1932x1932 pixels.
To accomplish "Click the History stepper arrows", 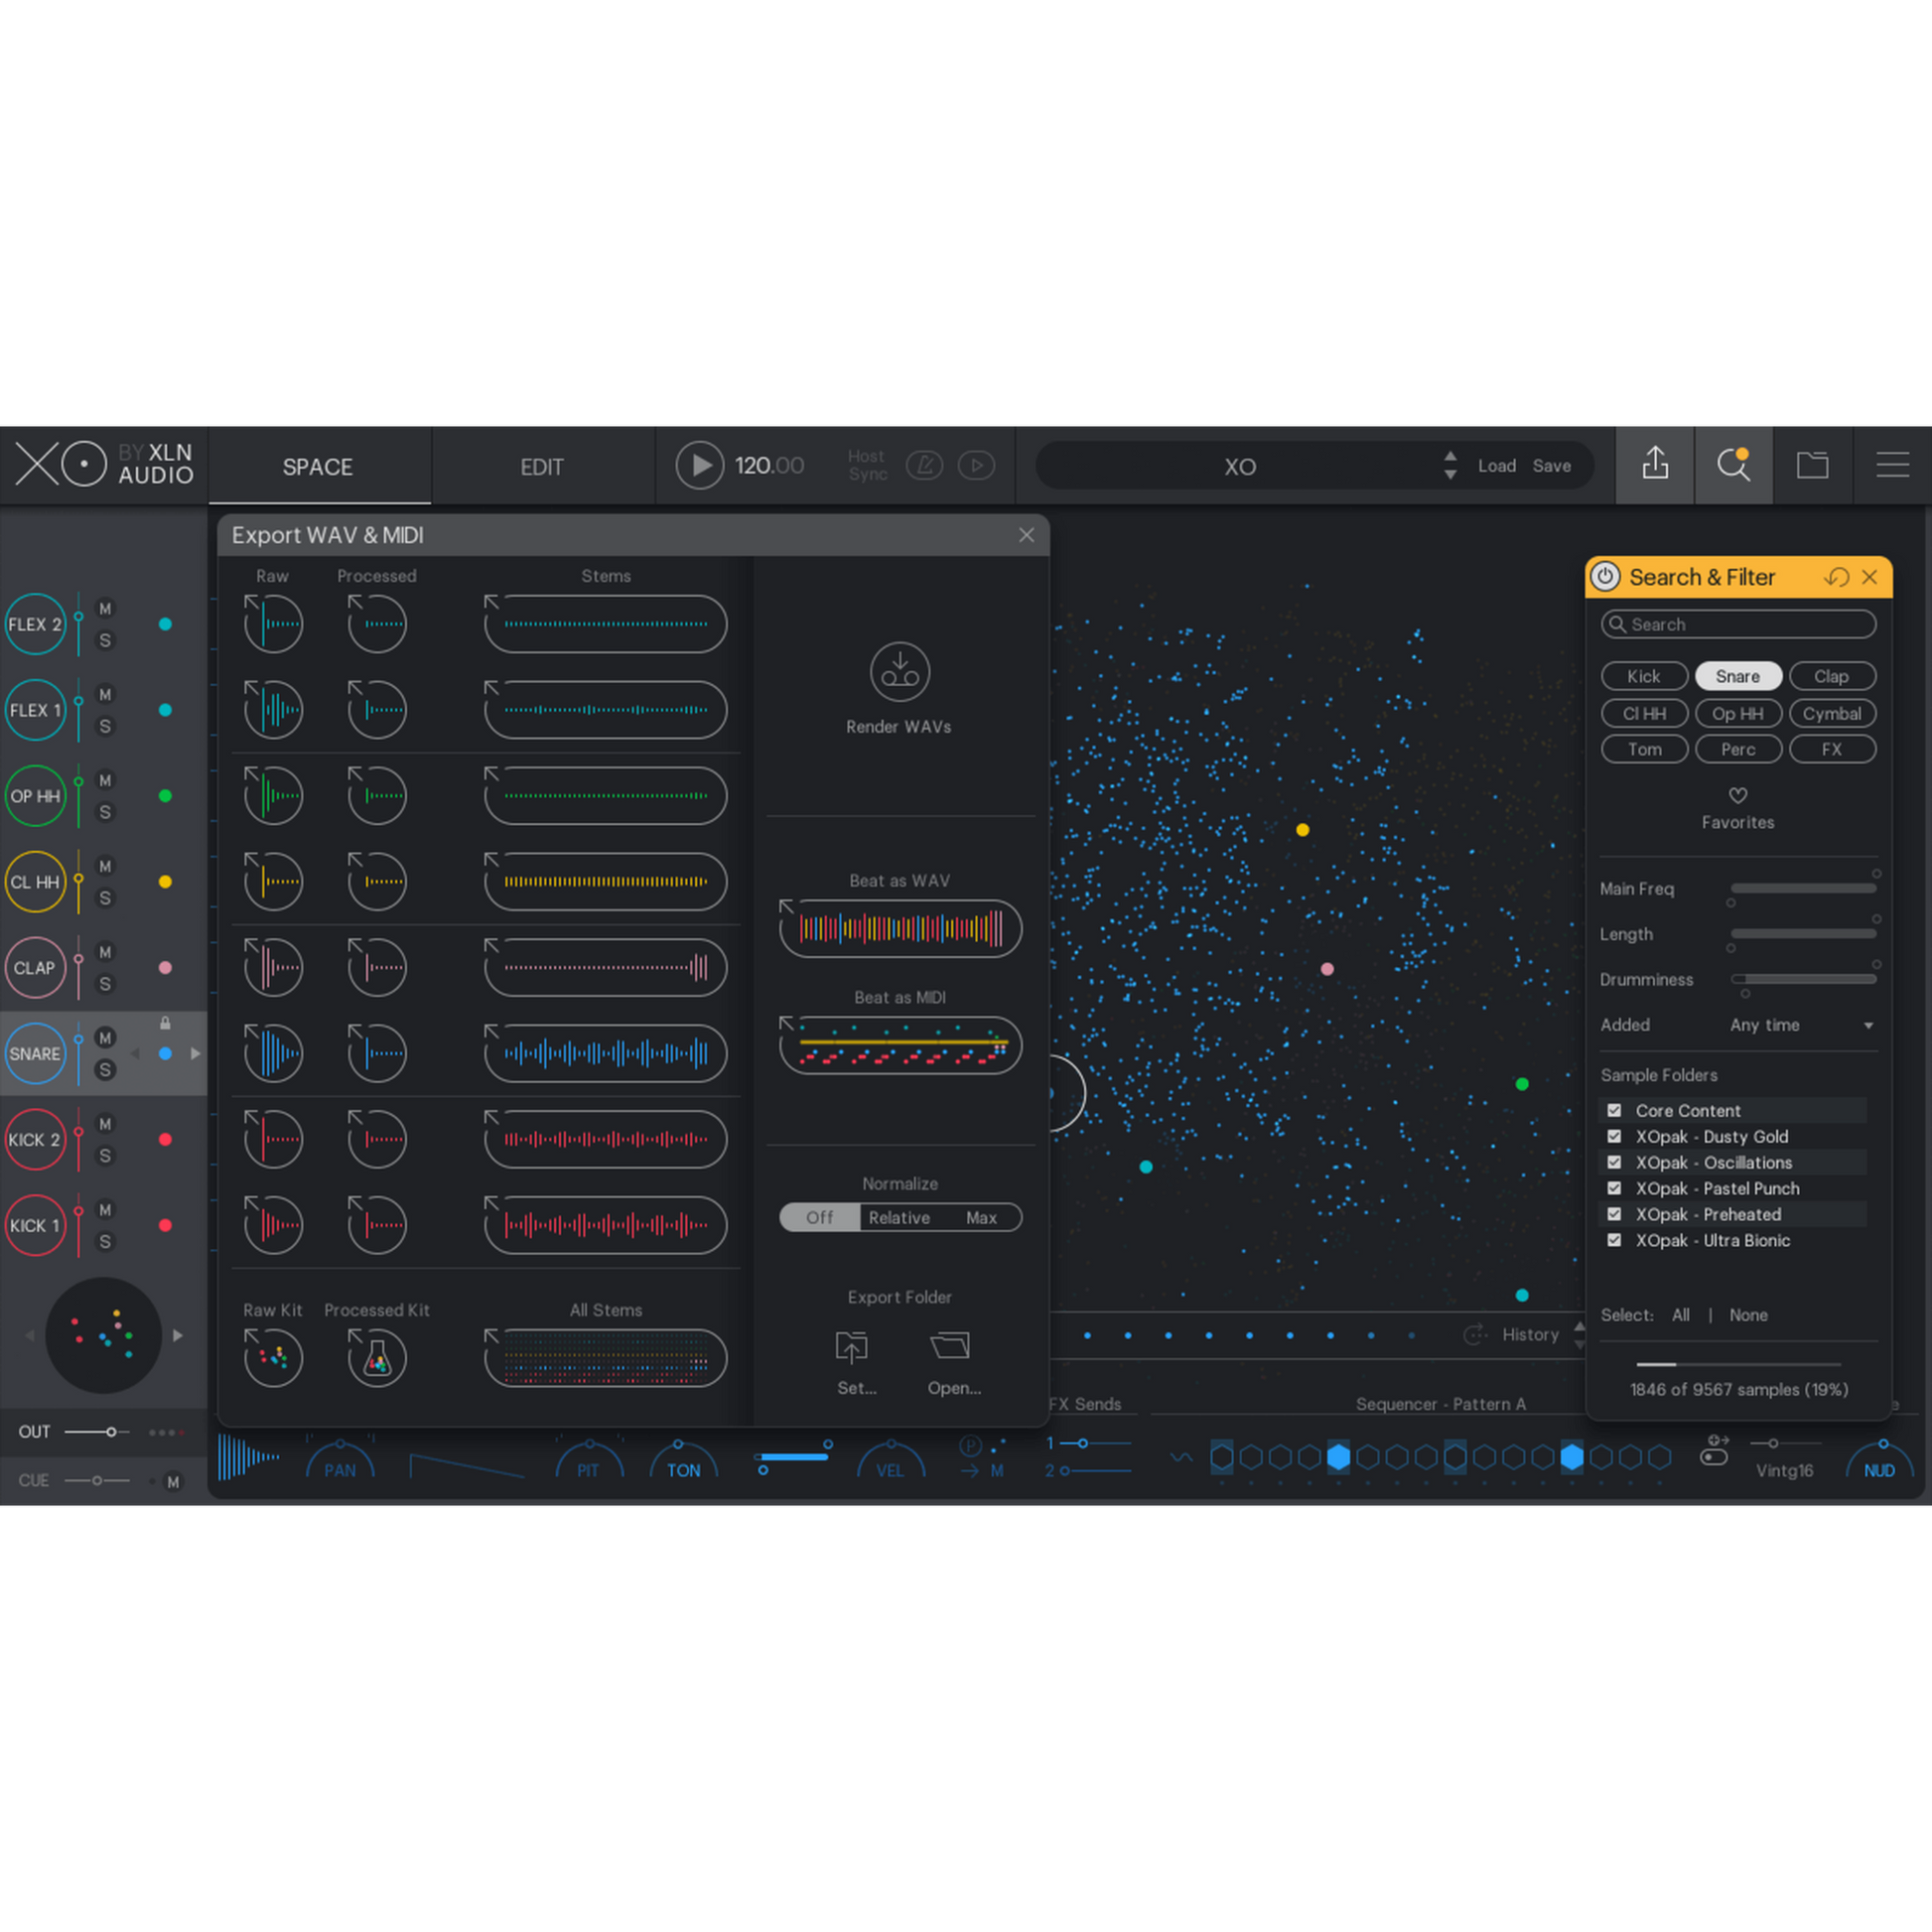I will pos(1579,1334).
